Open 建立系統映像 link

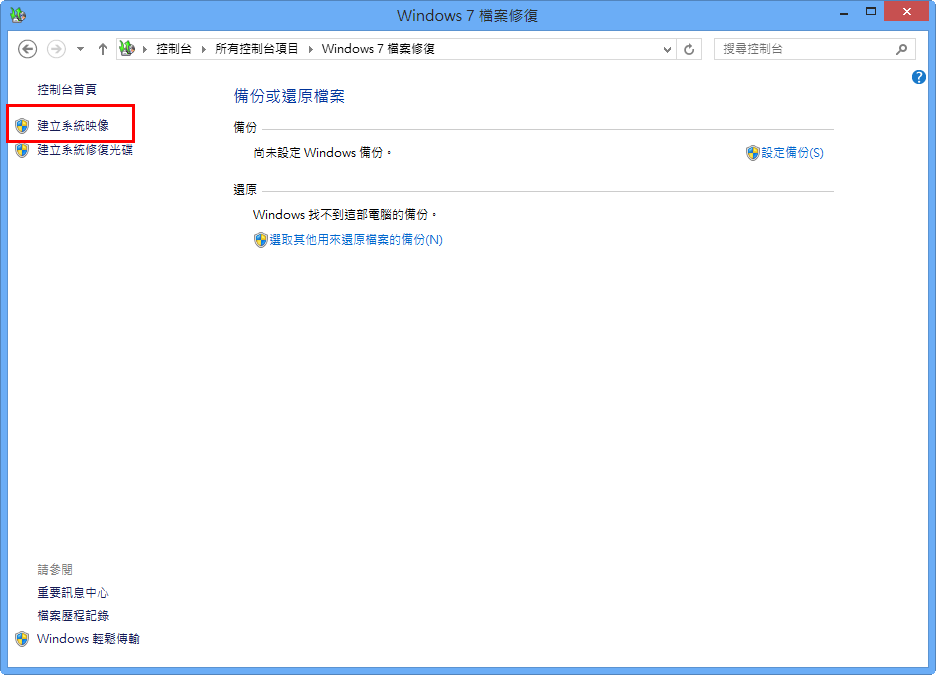pyautogui.click(x=73, y=125)
